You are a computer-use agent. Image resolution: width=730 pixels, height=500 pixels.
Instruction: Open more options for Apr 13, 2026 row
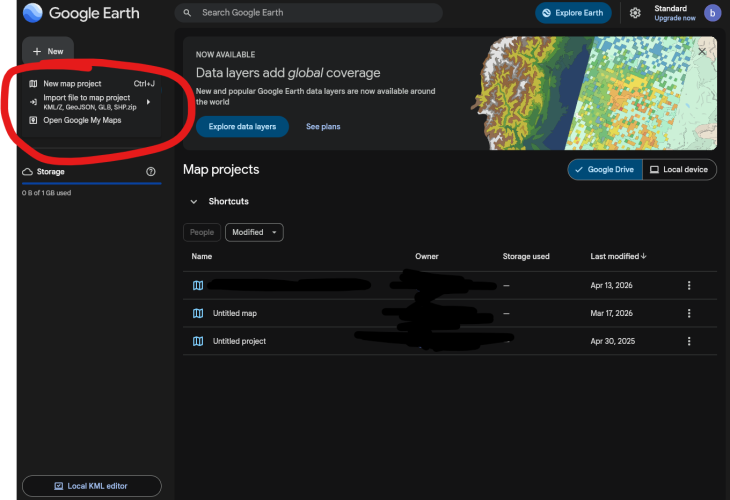click(689, 285)
